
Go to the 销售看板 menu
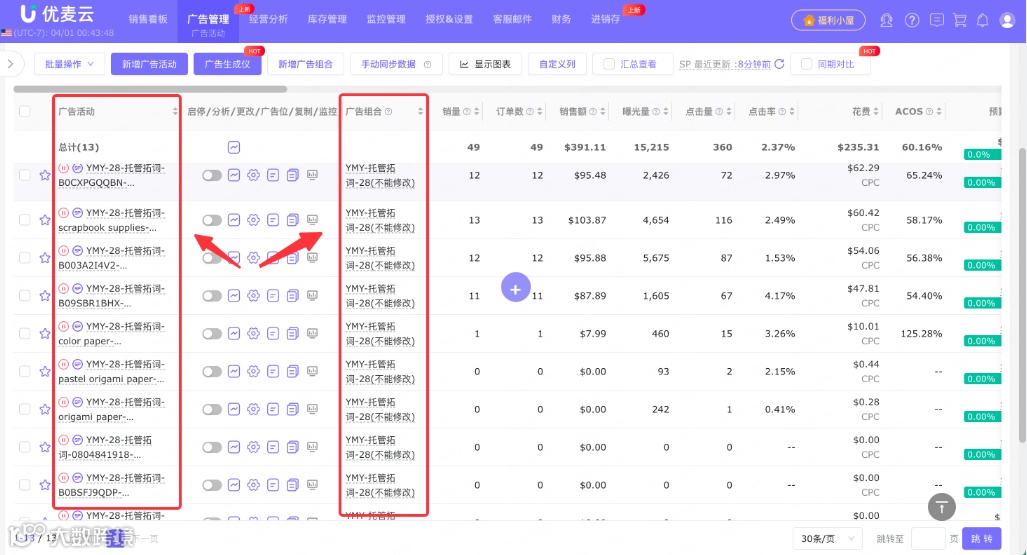tap(148, 20)
